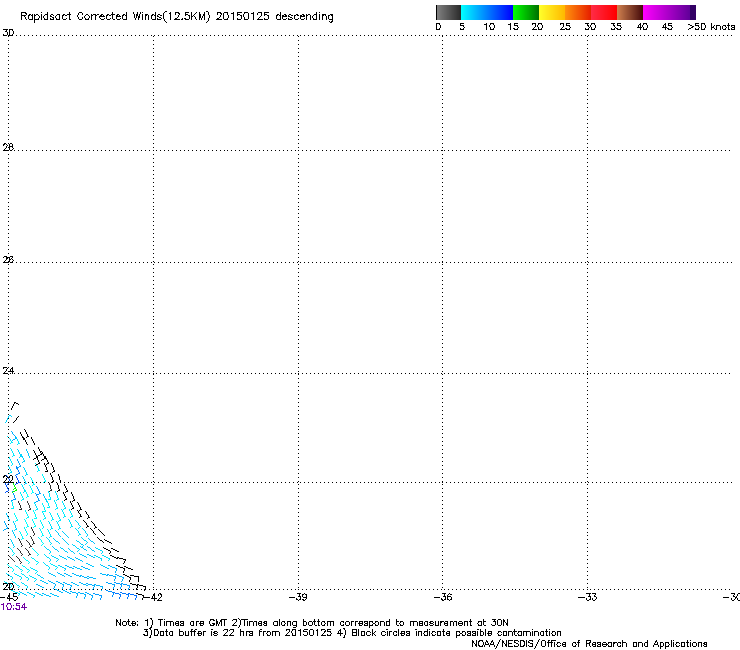Click the '35' tick label under the color bar

(616, 27)
